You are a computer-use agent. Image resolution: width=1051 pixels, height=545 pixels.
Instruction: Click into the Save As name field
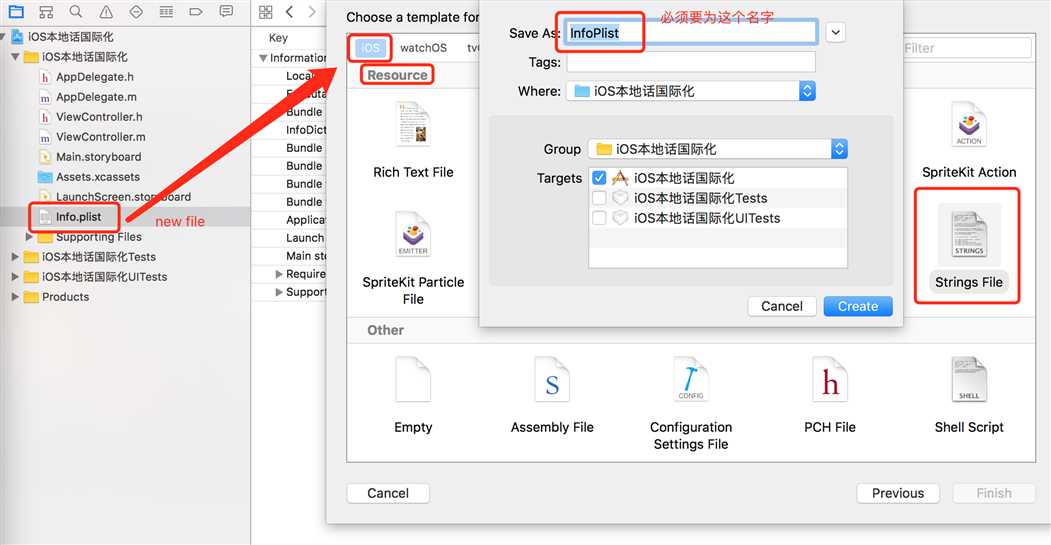point(691,33)
